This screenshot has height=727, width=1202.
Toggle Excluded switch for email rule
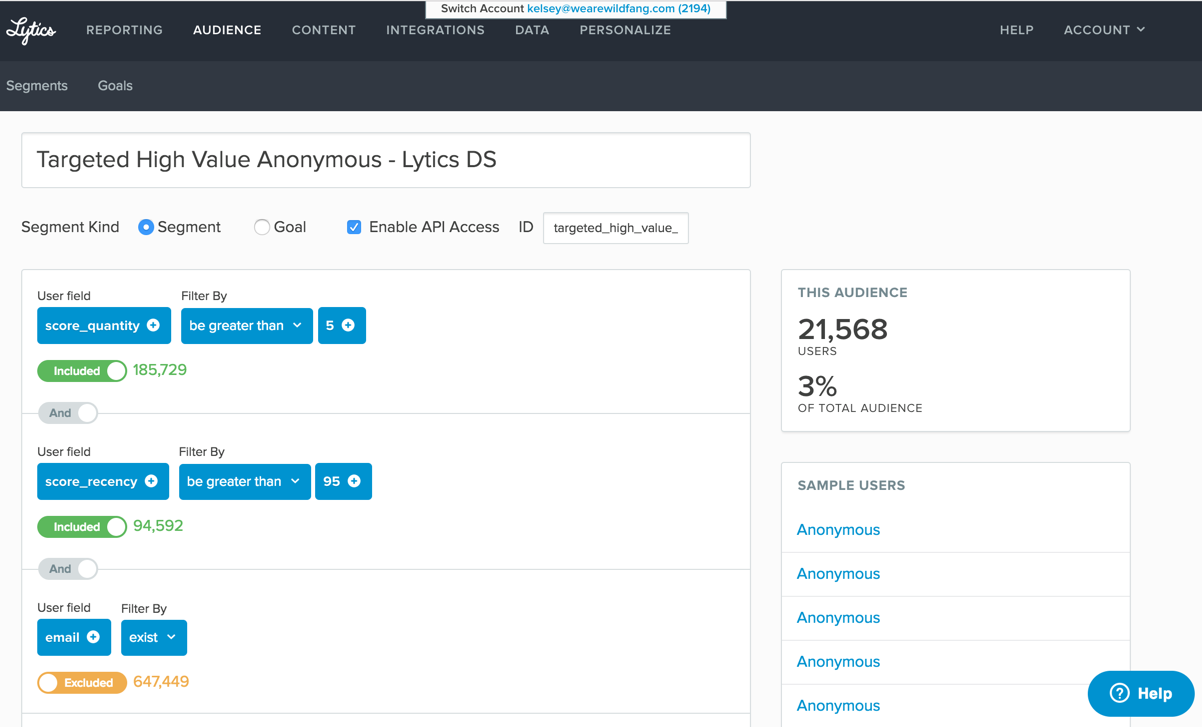pos(82,683)
